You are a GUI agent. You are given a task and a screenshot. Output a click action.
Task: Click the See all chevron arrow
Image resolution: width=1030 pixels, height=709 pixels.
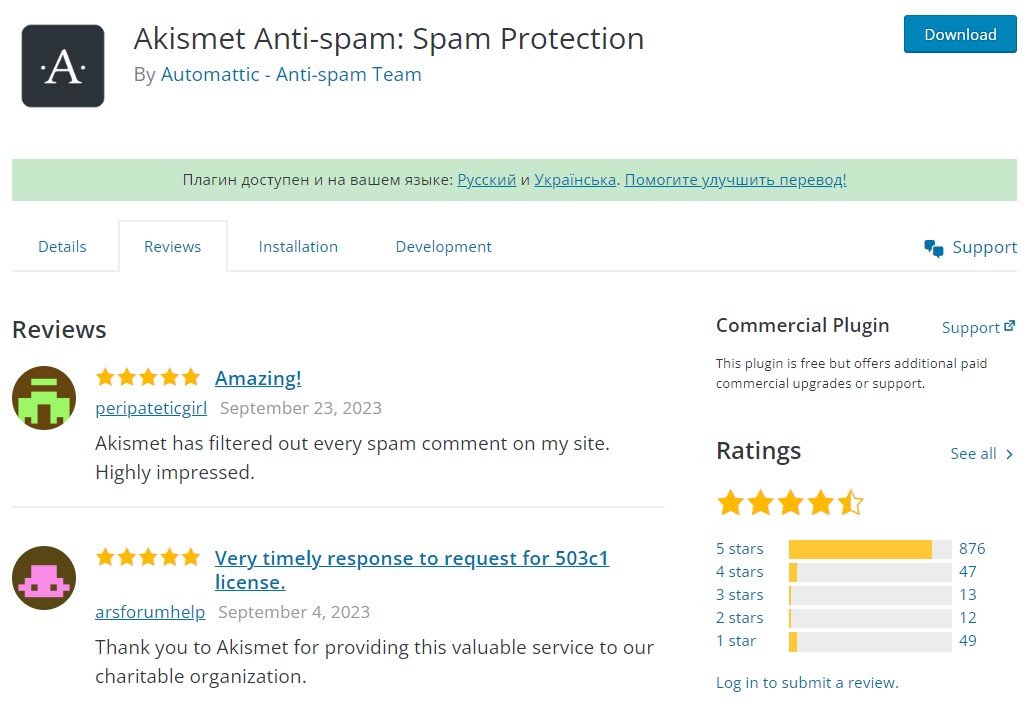tap(1010, 454)
